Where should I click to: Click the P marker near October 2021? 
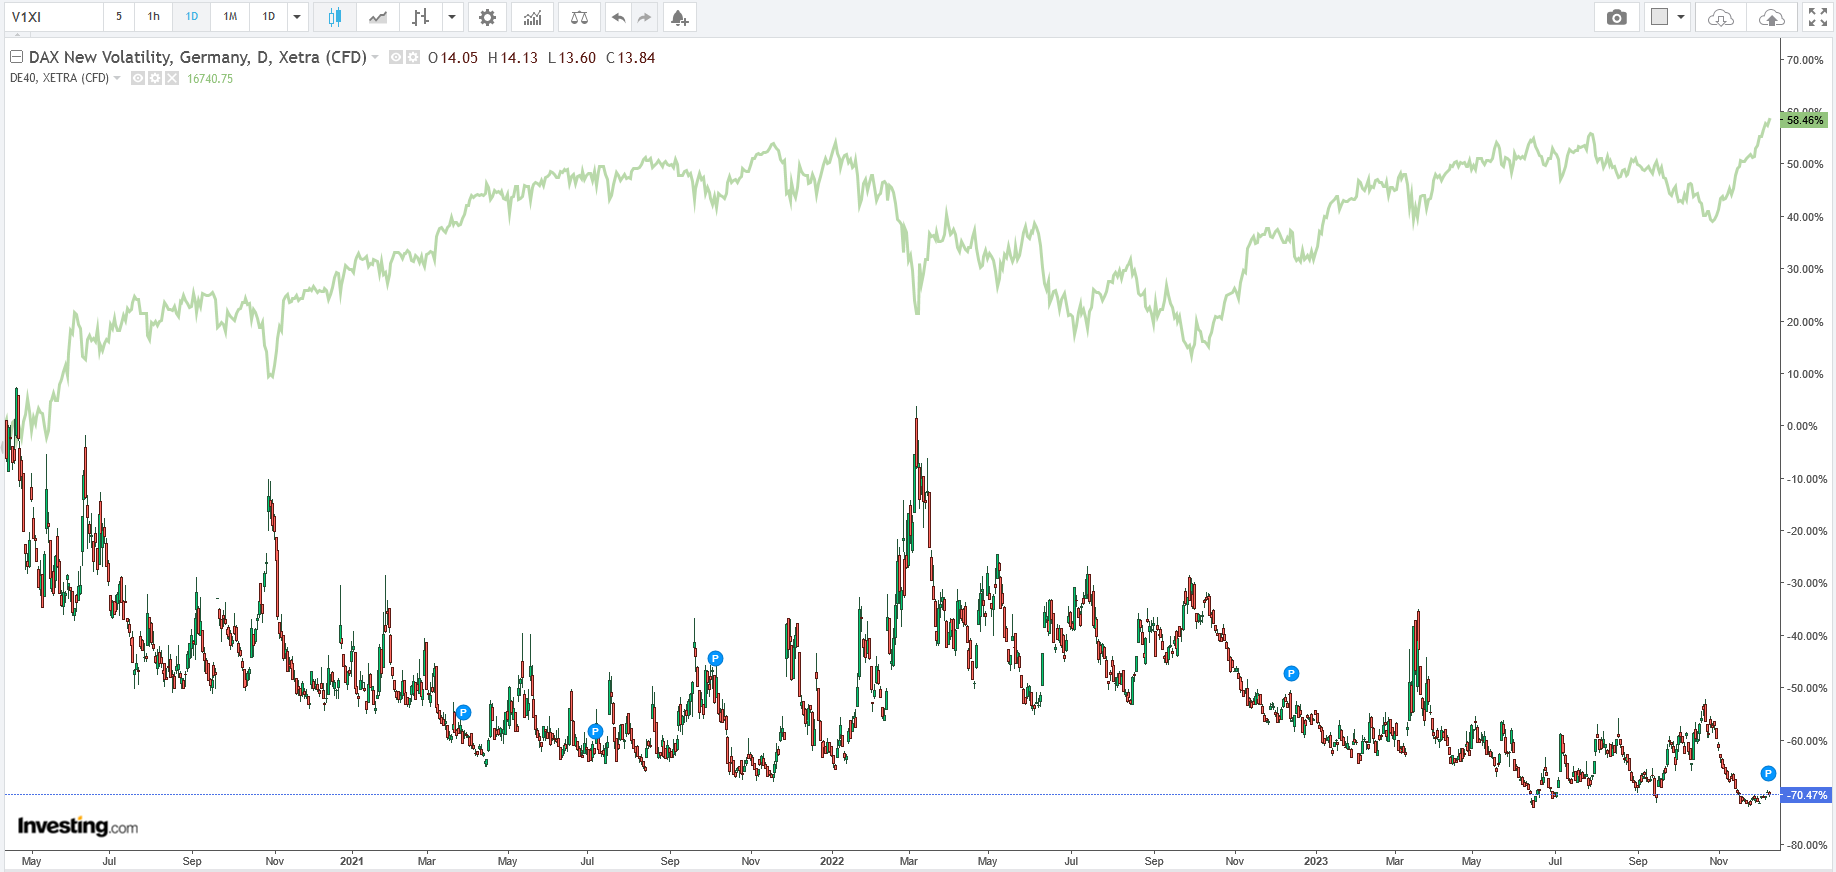pyautogui.click(x=715, y=659)
